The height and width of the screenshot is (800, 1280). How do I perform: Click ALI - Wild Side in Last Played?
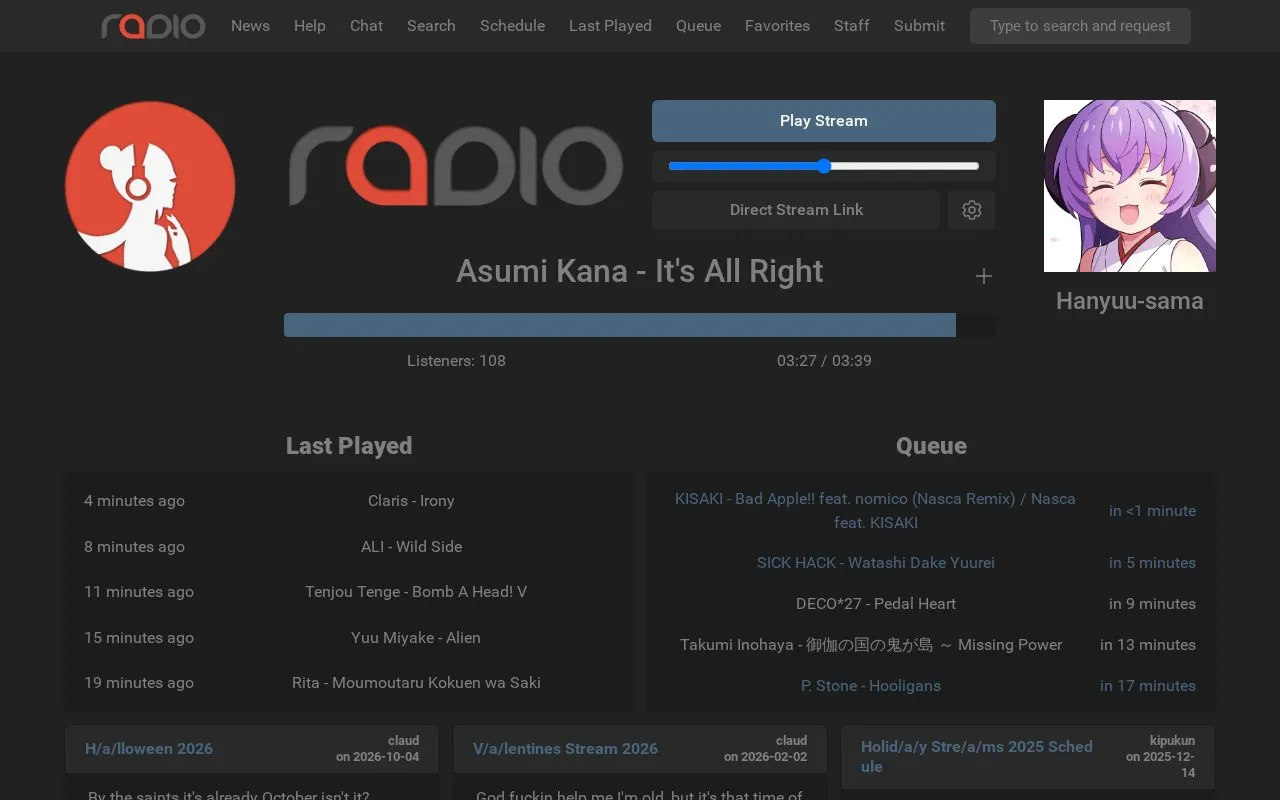point(411,547)
